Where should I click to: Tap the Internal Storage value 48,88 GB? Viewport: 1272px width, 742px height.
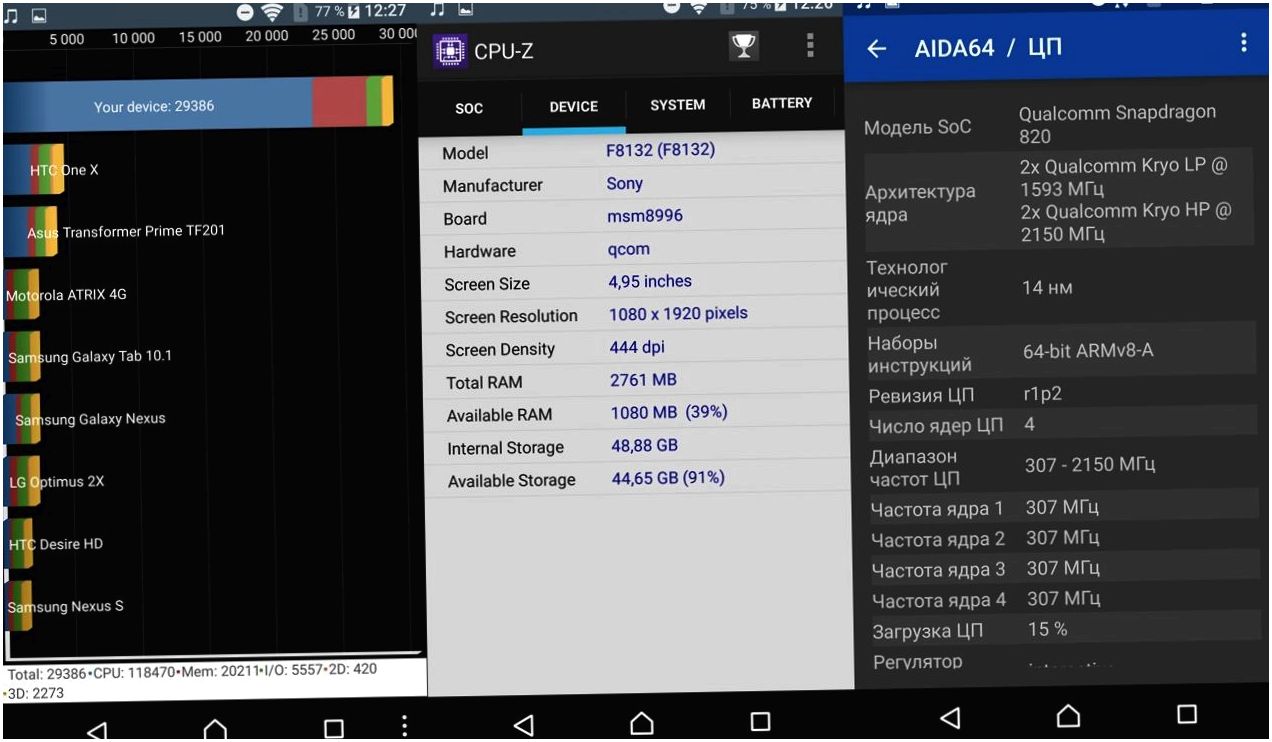pyautogui.click(x=645, y=445)
